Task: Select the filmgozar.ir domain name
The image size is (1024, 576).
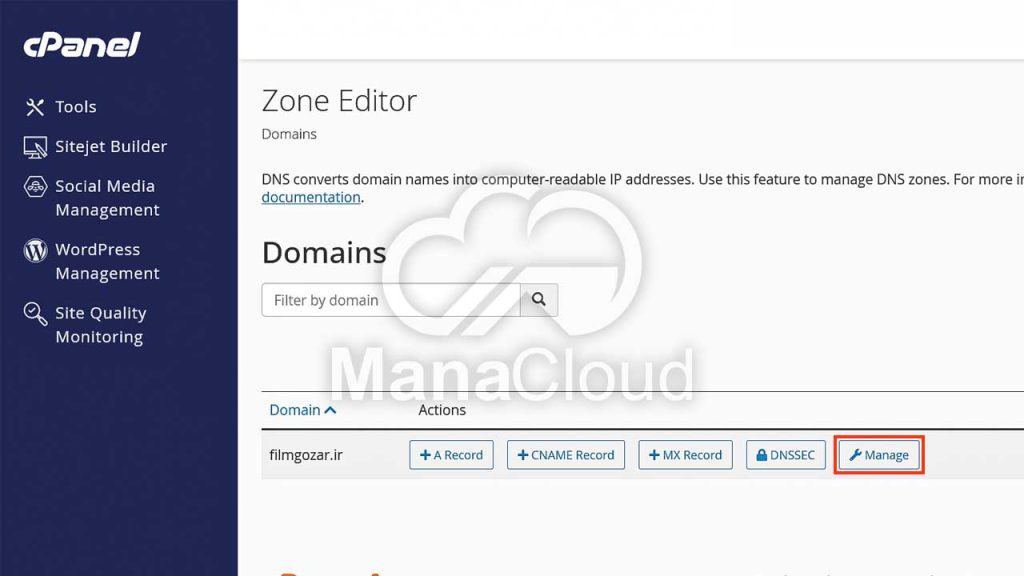Action: click(x=306, y=455)
